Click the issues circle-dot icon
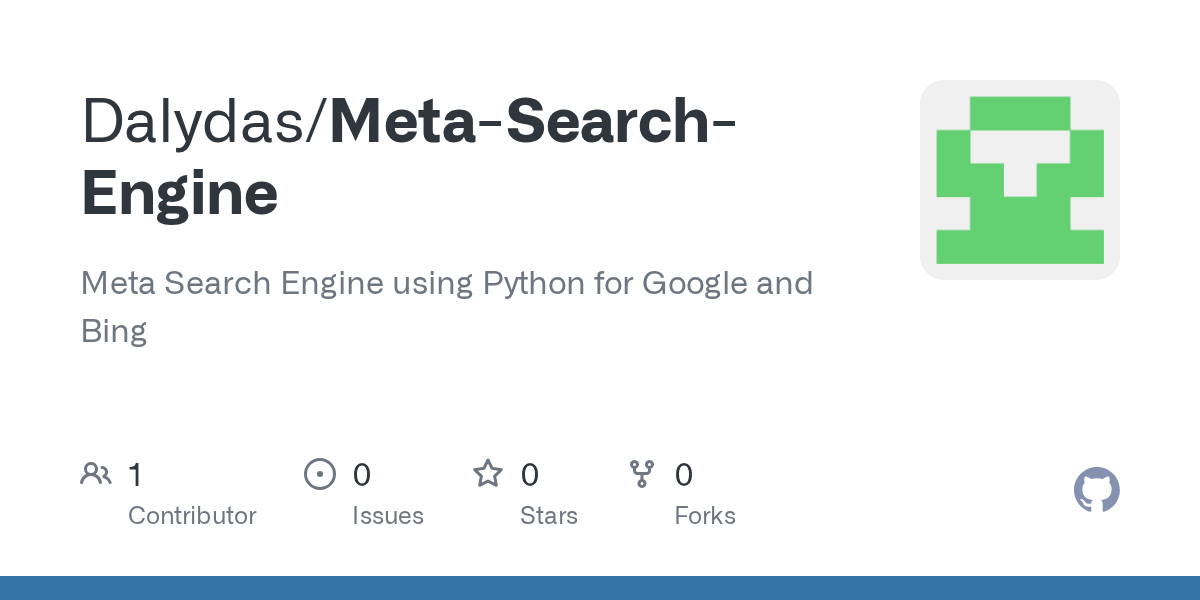Viewport: 1200px width, 600px height. [x=319, y=474]
